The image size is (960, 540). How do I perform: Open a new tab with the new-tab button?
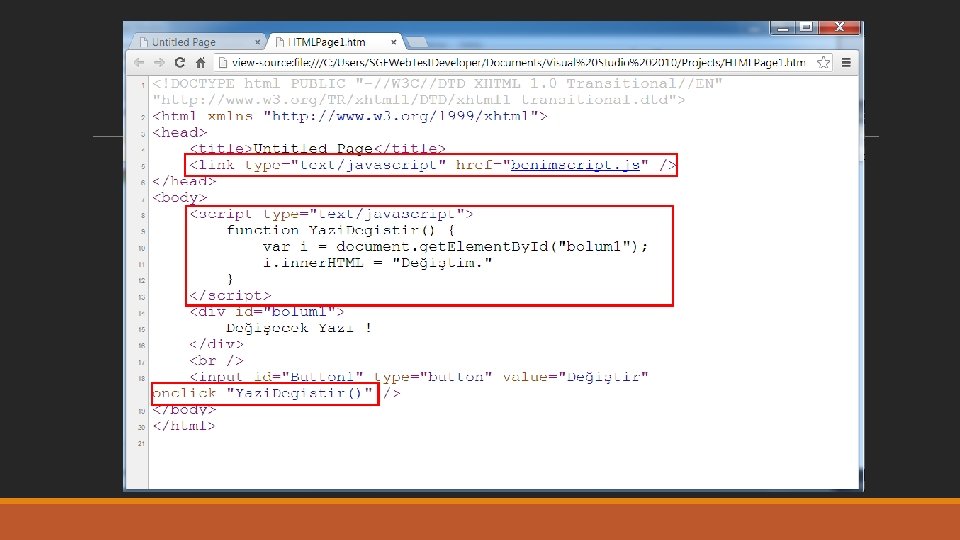coord(417,42)
